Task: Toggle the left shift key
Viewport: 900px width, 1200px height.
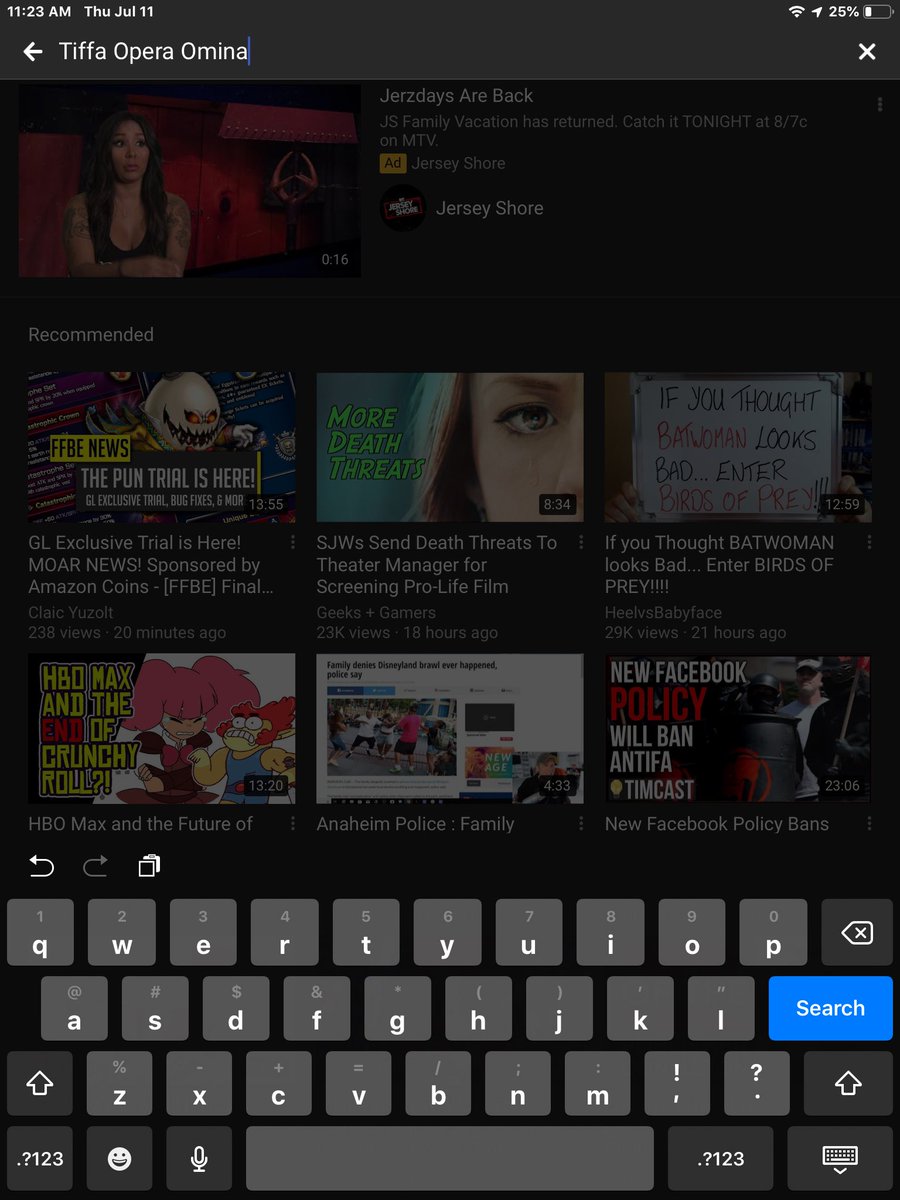Action: tap(40, 1083)
